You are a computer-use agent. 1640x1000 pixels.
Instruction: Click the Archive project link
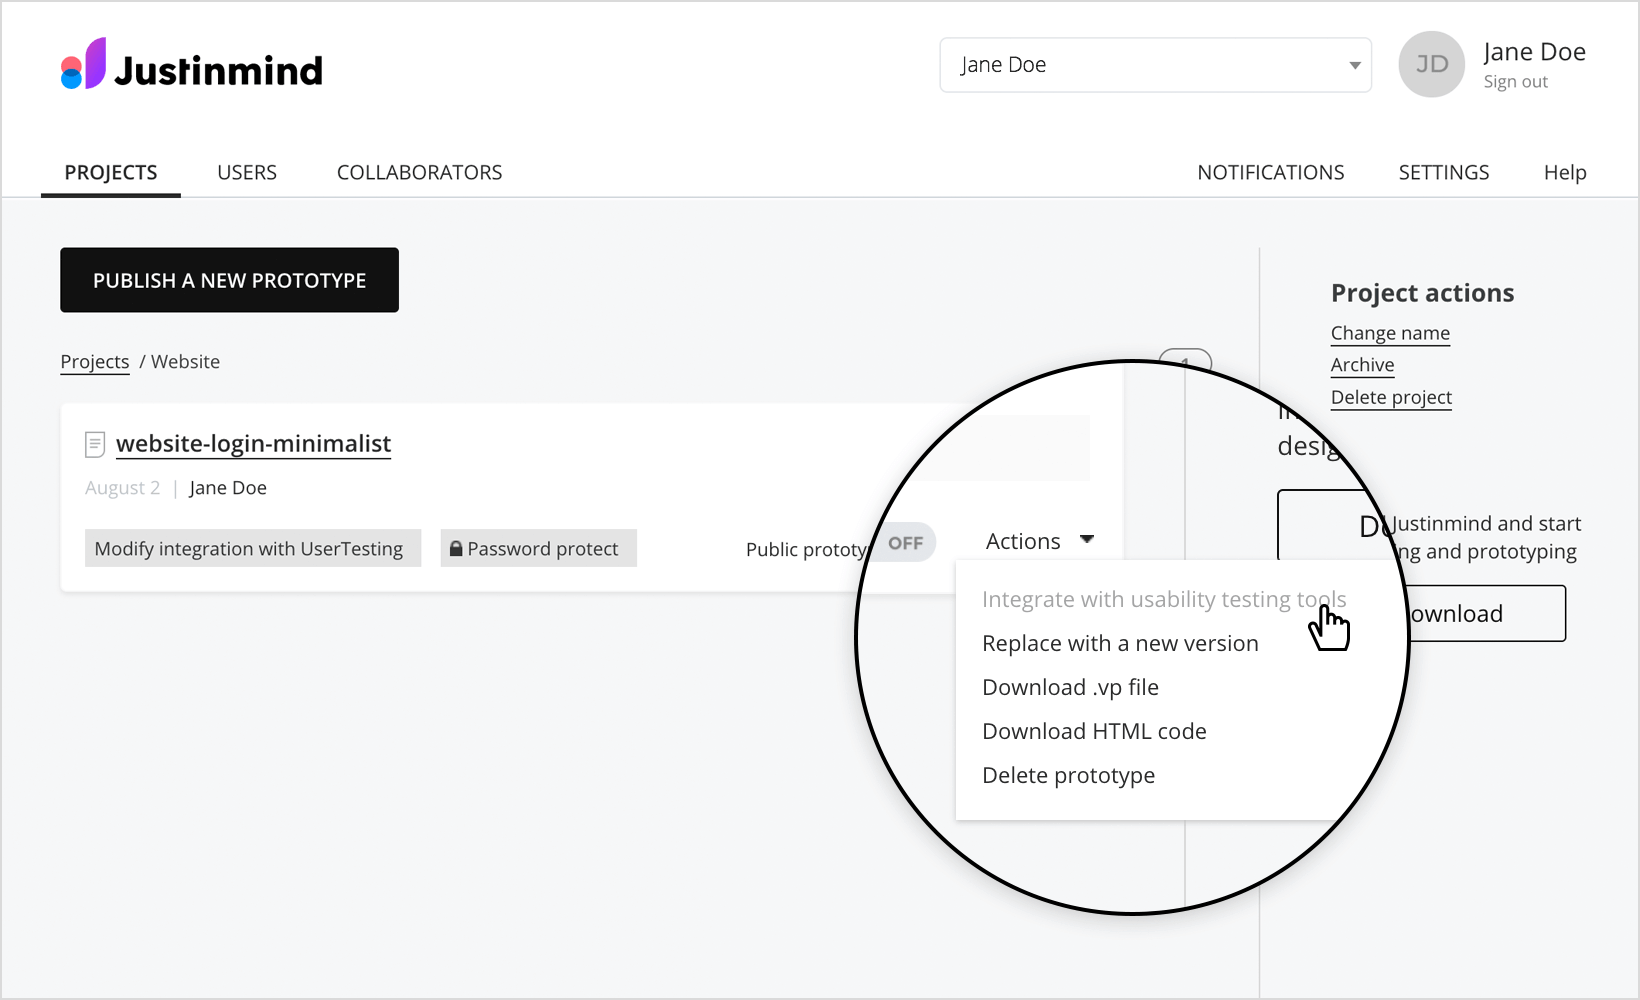[x=1362, y=365]
